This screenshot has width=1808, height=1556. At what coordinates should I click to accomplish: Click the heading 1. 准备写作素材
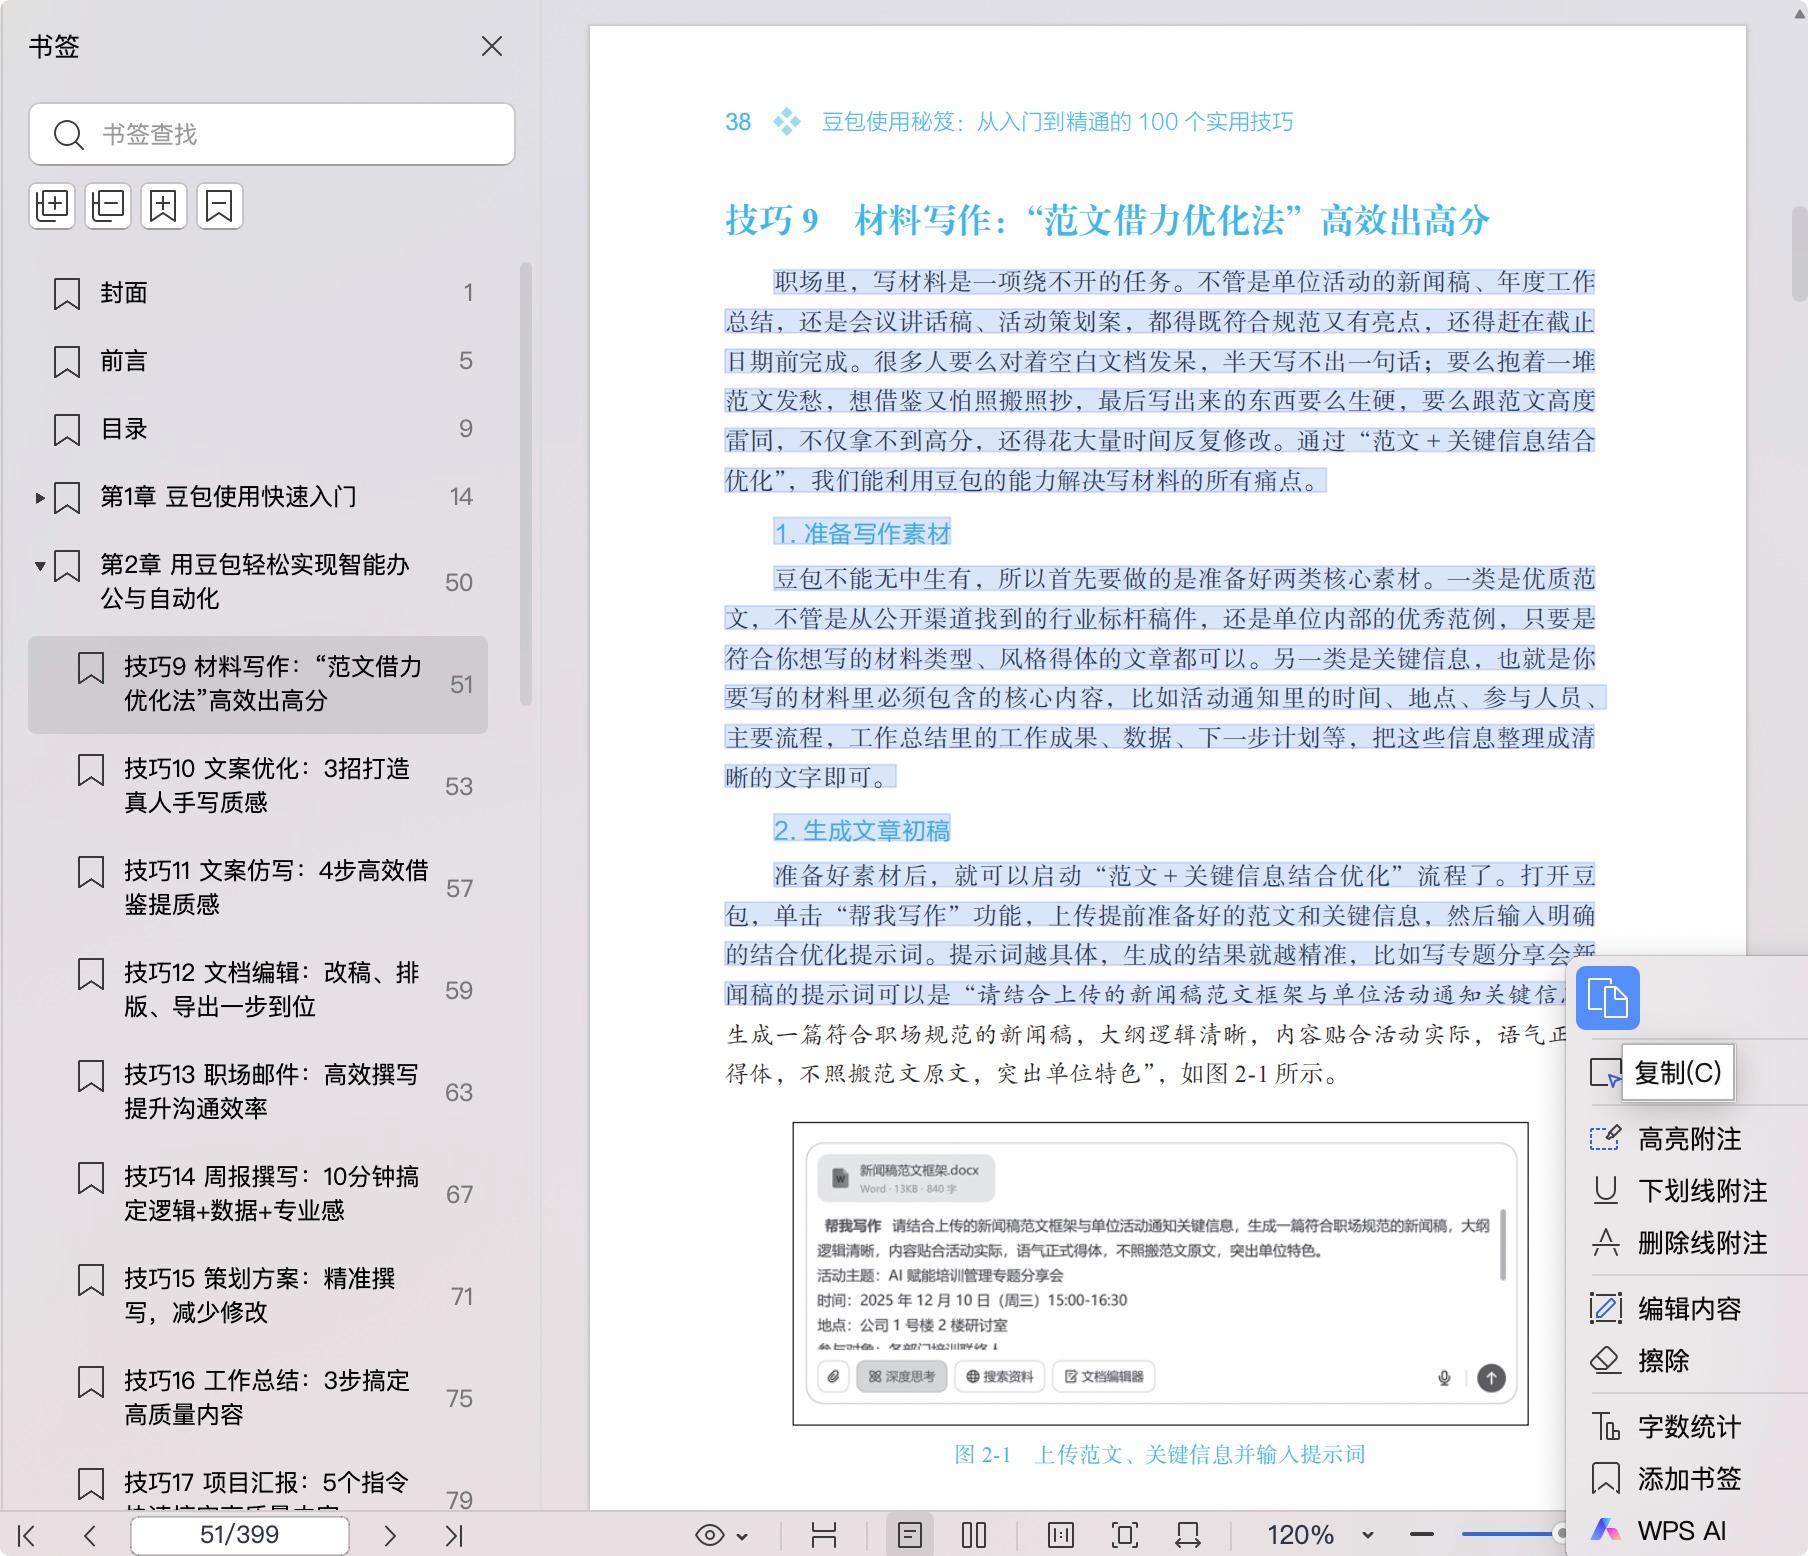coord(862,533)
